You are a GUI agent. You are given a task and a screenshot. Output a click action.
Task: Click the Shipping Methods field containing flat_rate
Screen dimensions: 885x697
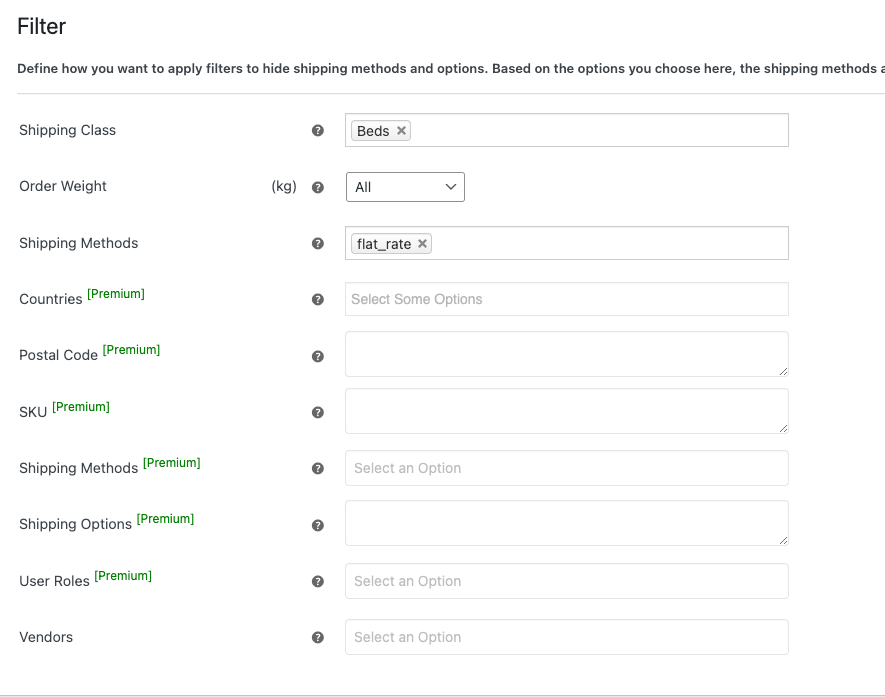pos(567,243)
